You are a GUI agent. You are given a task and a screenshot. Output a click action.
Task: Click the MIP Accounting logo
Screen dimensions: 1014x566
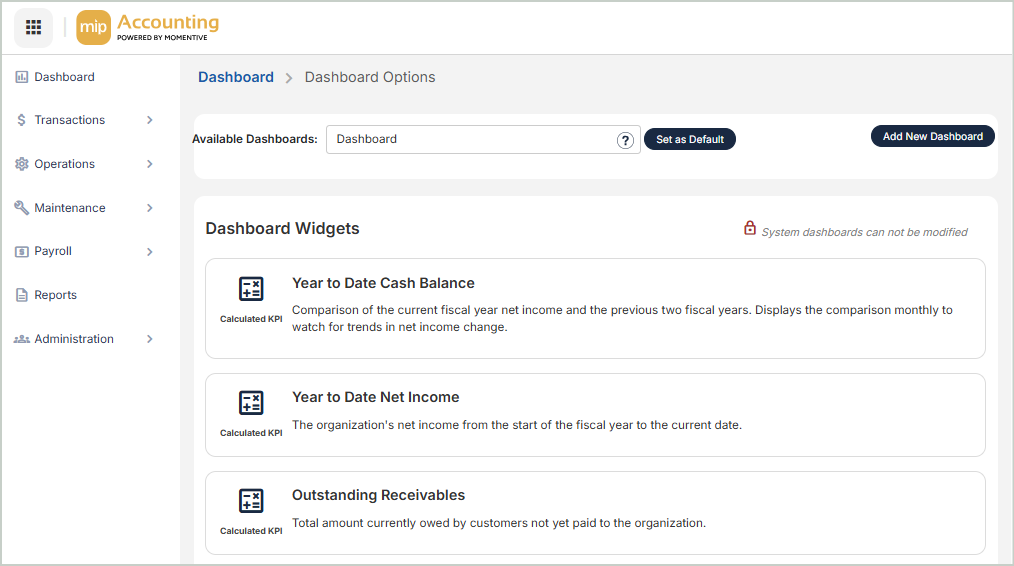(x=148, y=28)
